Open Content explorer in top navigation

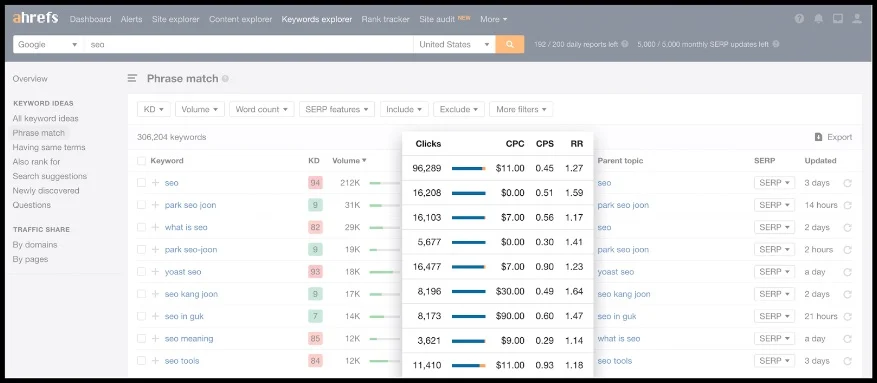click(241, 19)
